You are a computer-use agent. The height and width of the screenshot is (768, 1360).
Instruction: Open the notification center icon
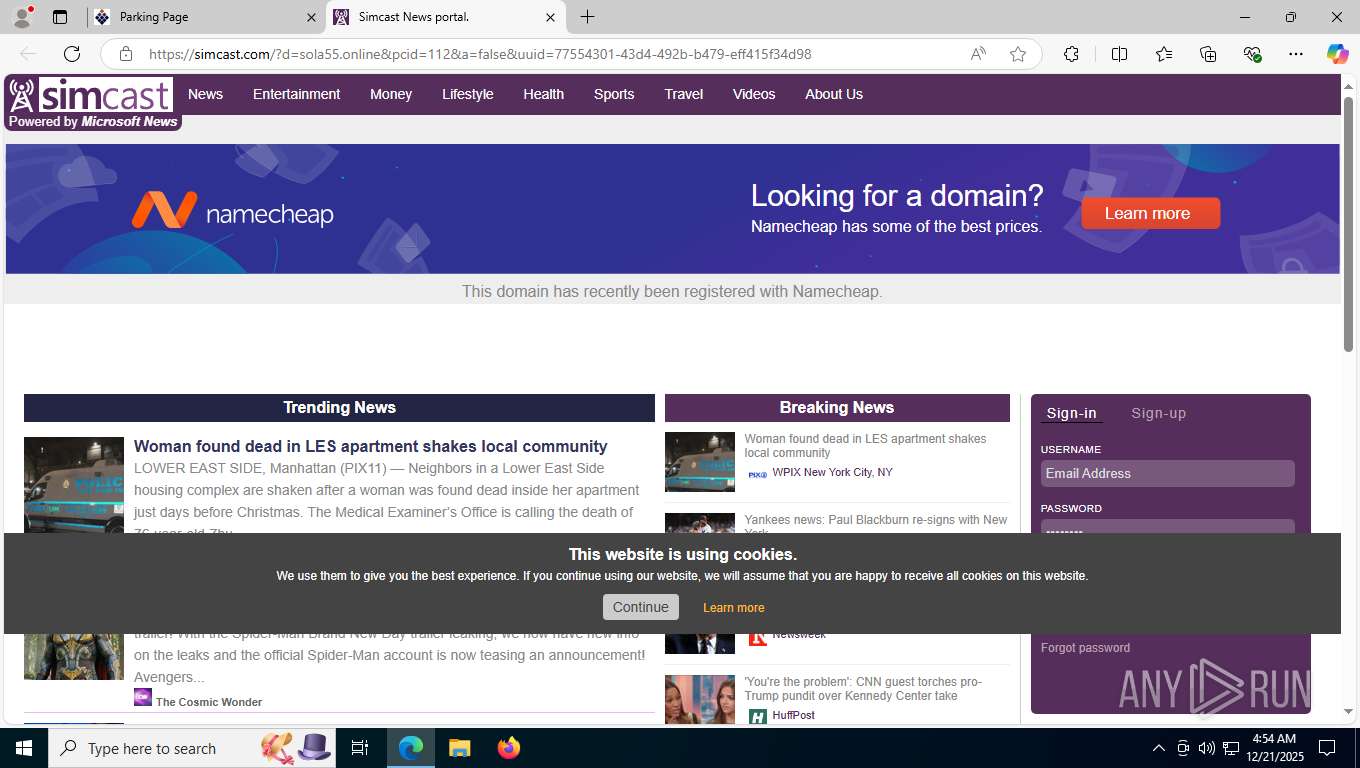[1327, 748]
